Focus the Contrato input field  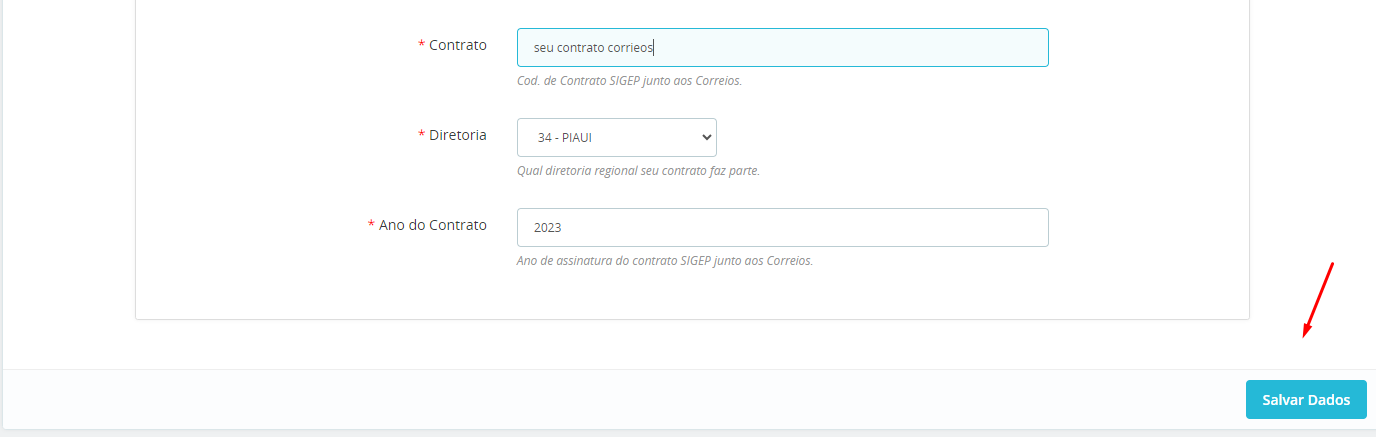coord(782,47)
